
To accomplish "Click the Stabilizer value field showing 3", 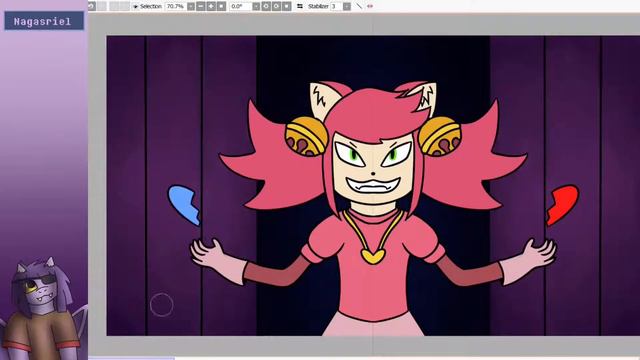I will point(336,7).
